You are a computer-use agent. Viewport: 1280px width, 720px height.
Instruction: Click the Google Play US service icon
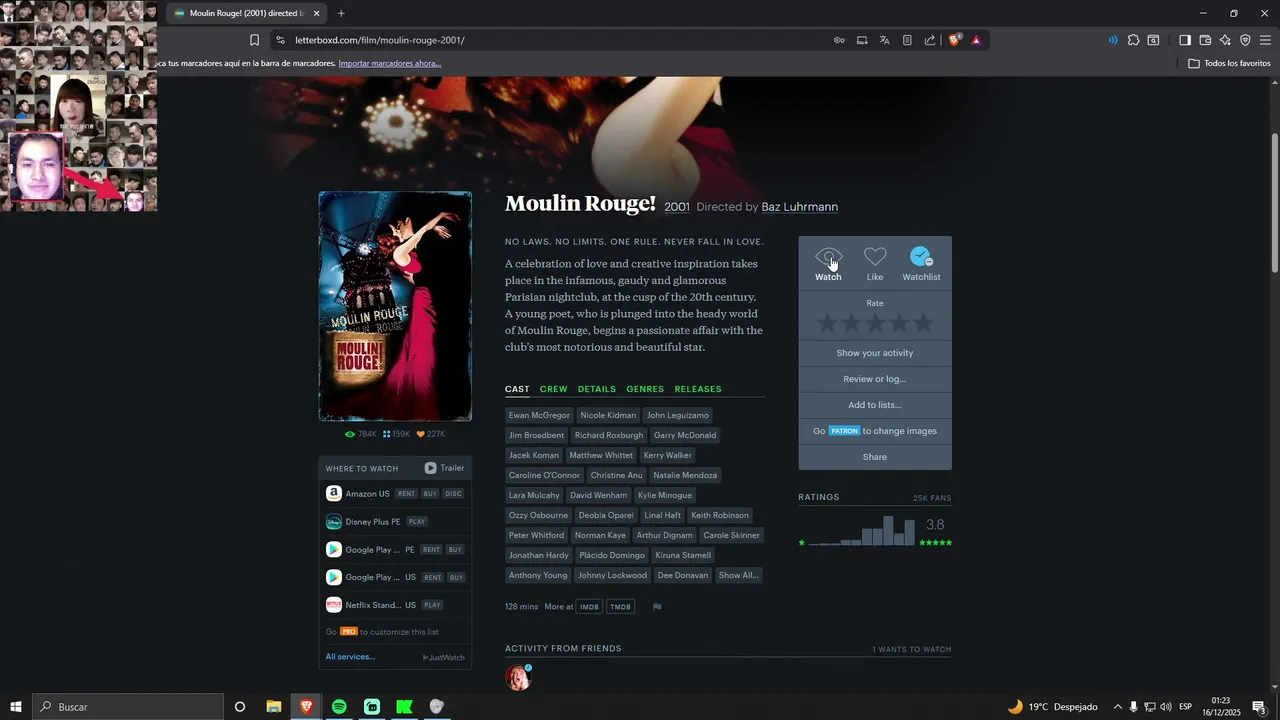coord(334,577)
